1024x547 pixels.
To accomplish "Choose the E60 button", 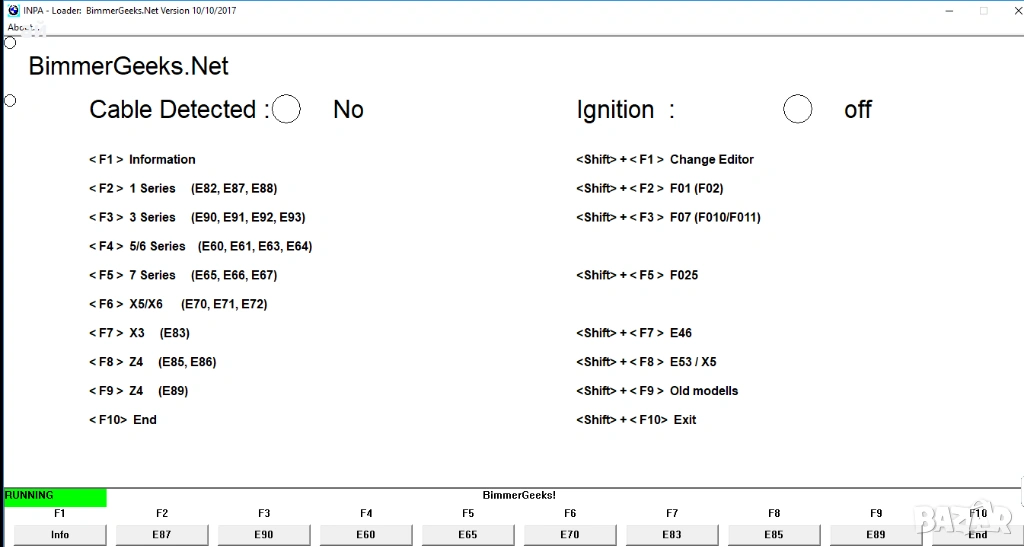I will 366,535.
